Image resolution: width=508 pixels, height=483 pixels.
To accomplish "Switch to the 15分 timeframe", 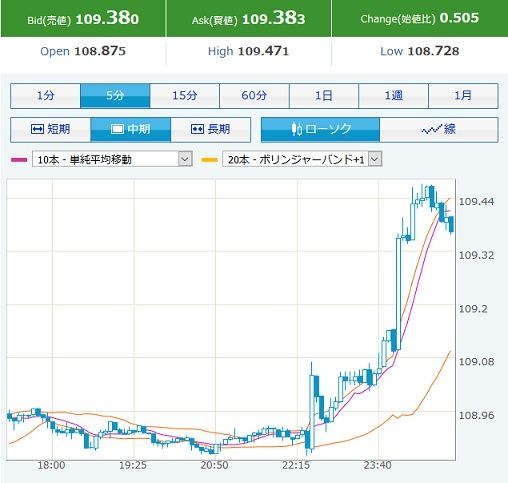I will tap(185, 96).
